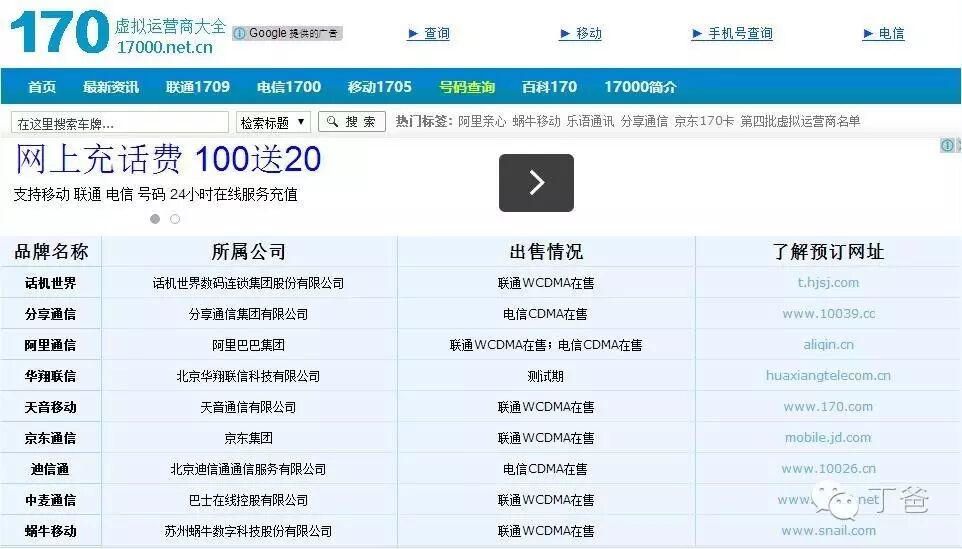Open the mobile.jd.com link
The height and width of the screenshot is (549, 962).
click(828, 437)
